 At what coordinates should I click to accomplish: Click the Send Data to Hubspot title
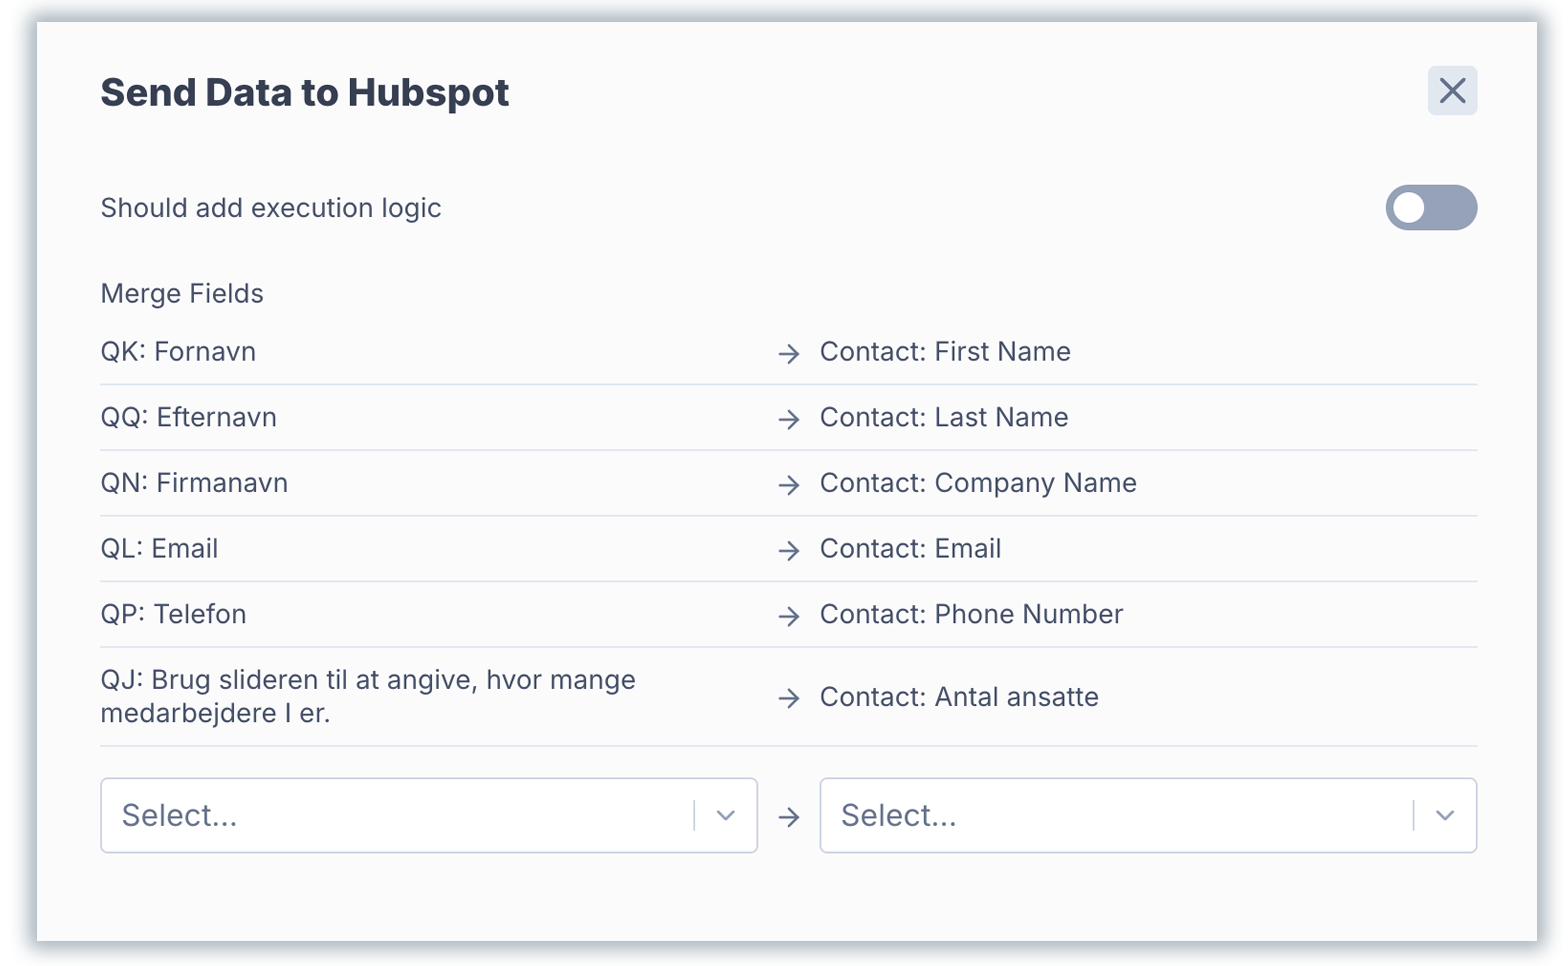click(305, 93)
